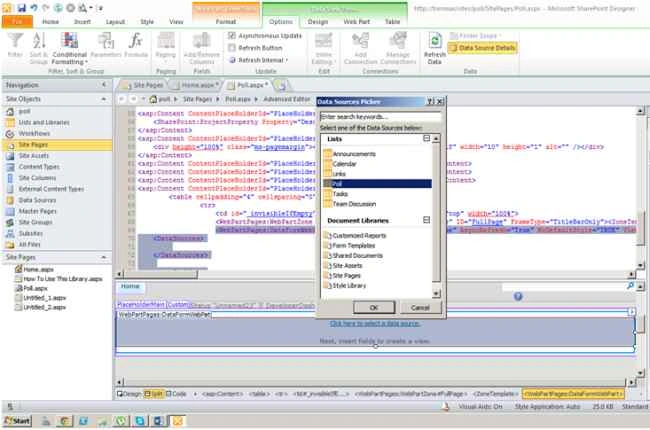
Task: Switch to Web Part ribbon tab
Action: click(x=357, y=22)
